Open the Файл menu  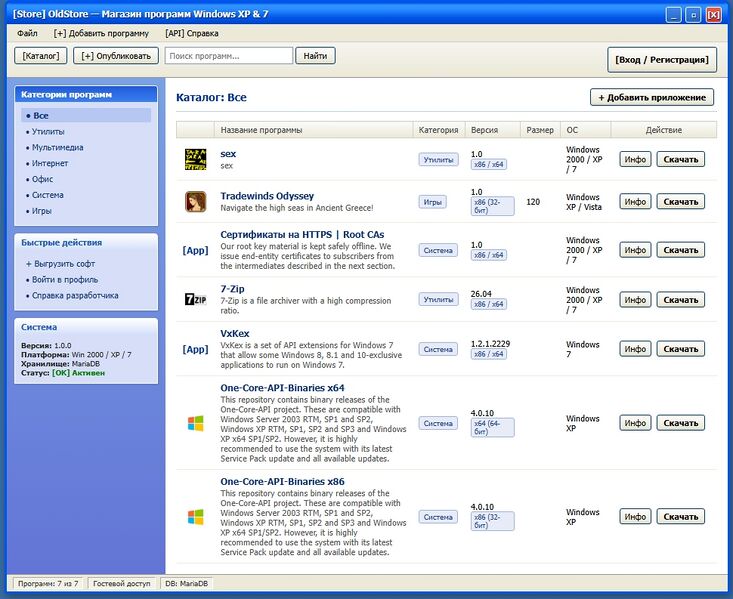pyautogui.click(x=27, y=33)
